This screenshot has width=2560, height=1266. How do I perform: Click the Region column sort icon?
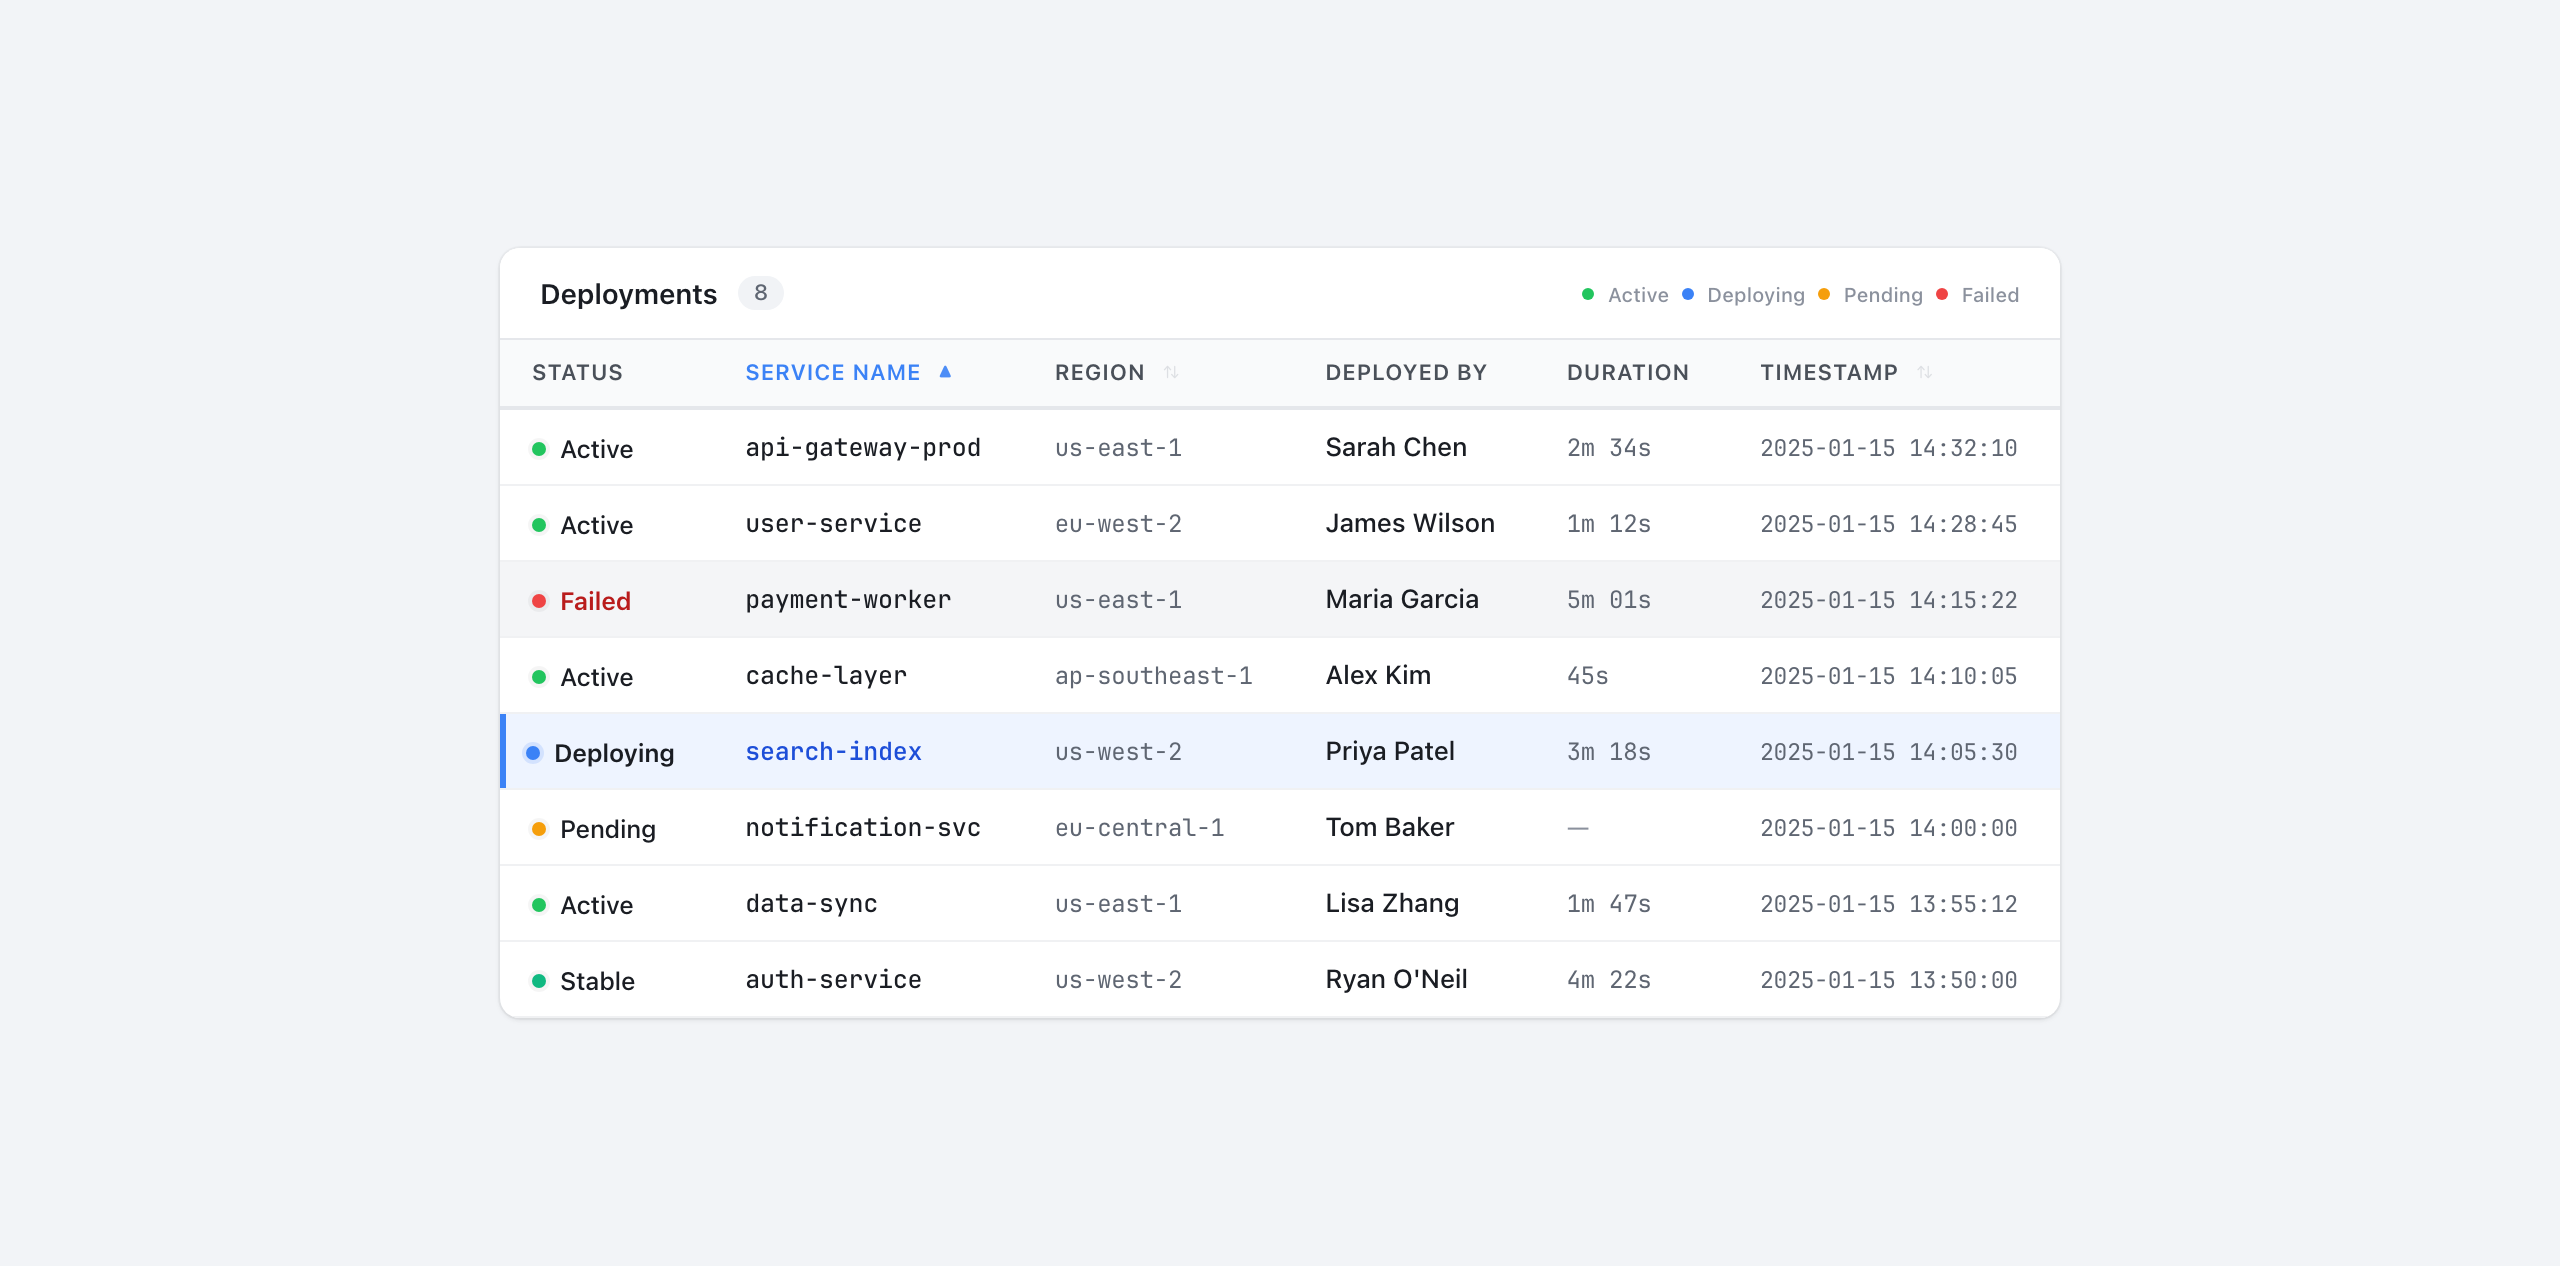point(1171,372)
